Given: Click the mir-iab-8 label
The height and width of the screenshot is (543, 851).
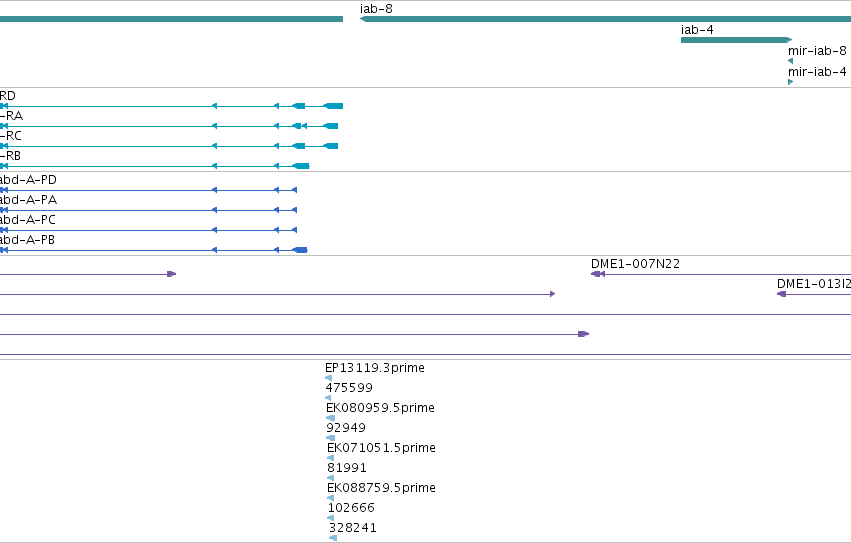Looking at the screenshot, I should (817, 50).
